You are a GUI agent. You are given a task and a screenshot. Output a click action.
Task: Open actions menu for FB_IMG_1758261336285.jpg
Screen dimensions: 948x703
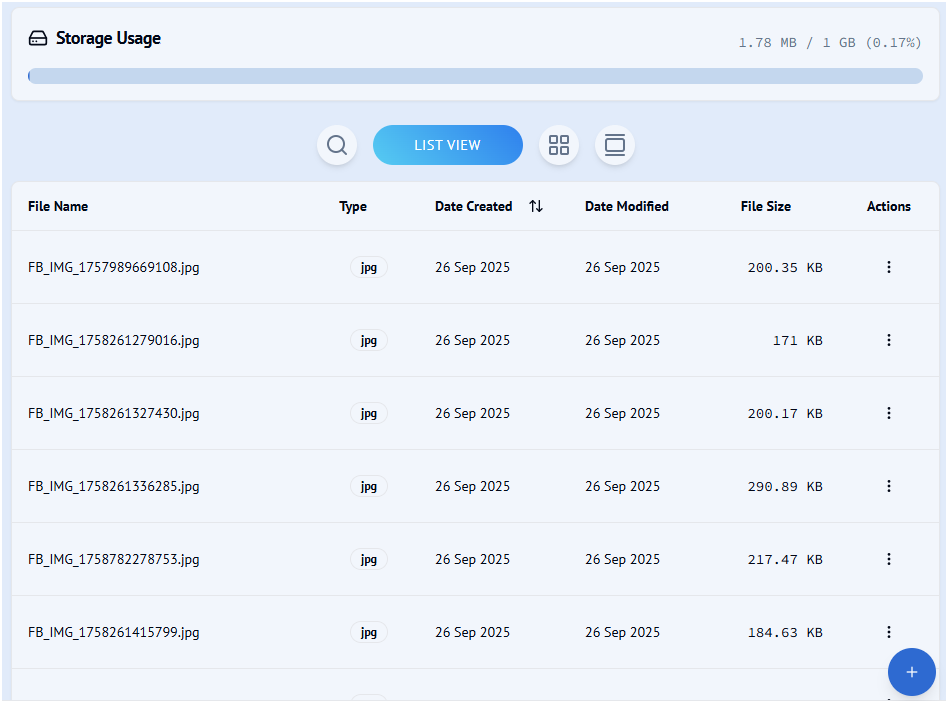[x=888, y=486]
